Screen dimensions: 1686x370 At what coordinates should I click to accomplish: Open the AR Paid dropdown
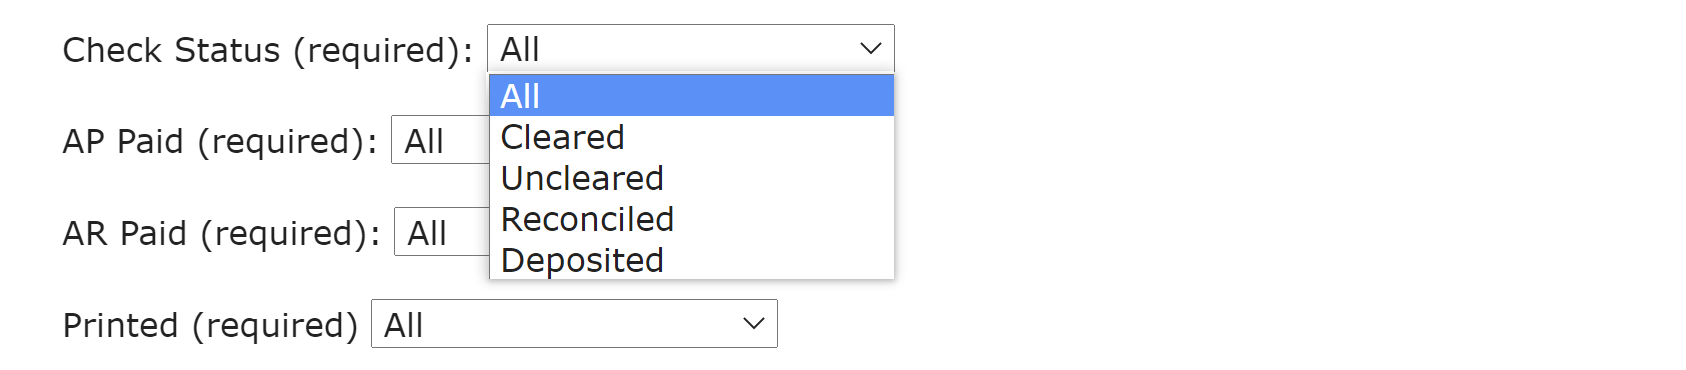click(442, 232)
